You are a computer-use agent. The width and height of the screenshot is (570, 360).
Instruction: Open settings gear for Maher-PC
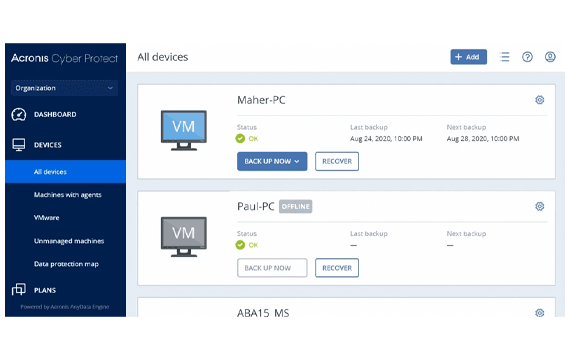click(539, 100)
